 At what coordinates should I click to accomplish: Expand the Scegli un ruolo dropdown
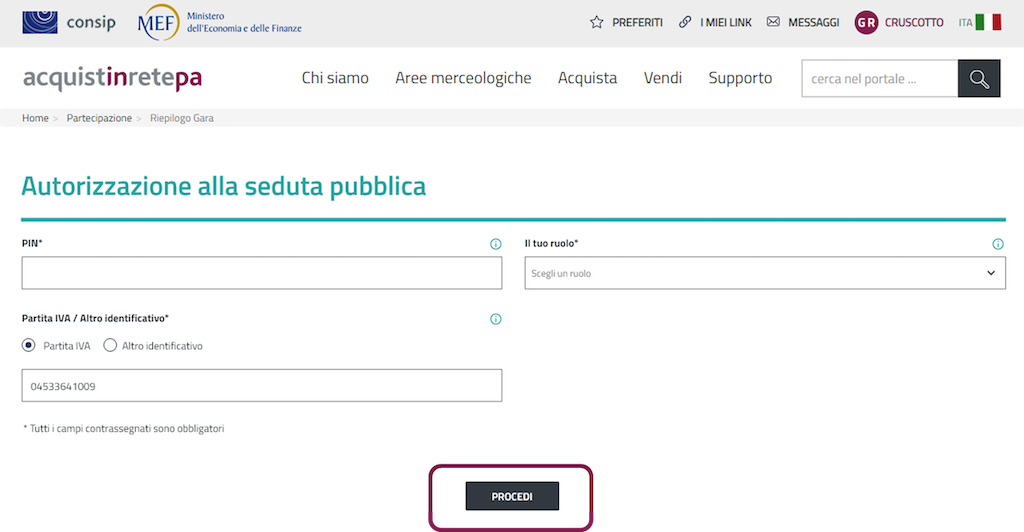coord(765,273)
